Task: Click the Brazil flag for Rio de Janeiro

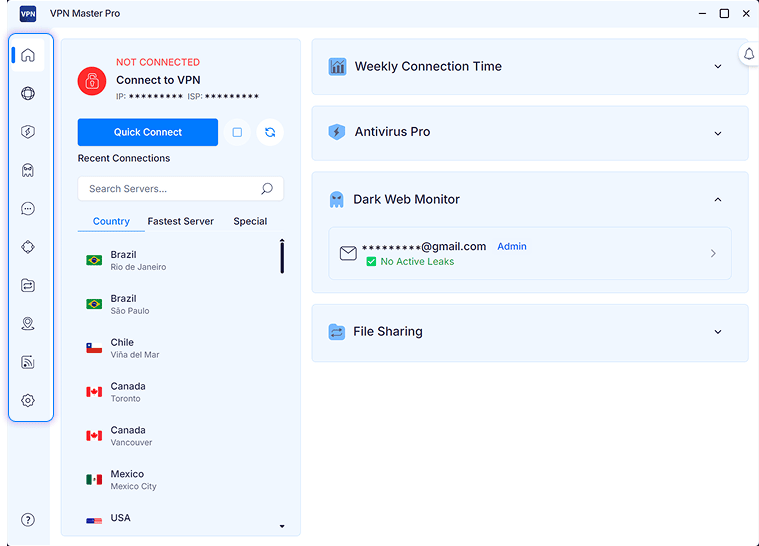Action: (x=94, y=260)
